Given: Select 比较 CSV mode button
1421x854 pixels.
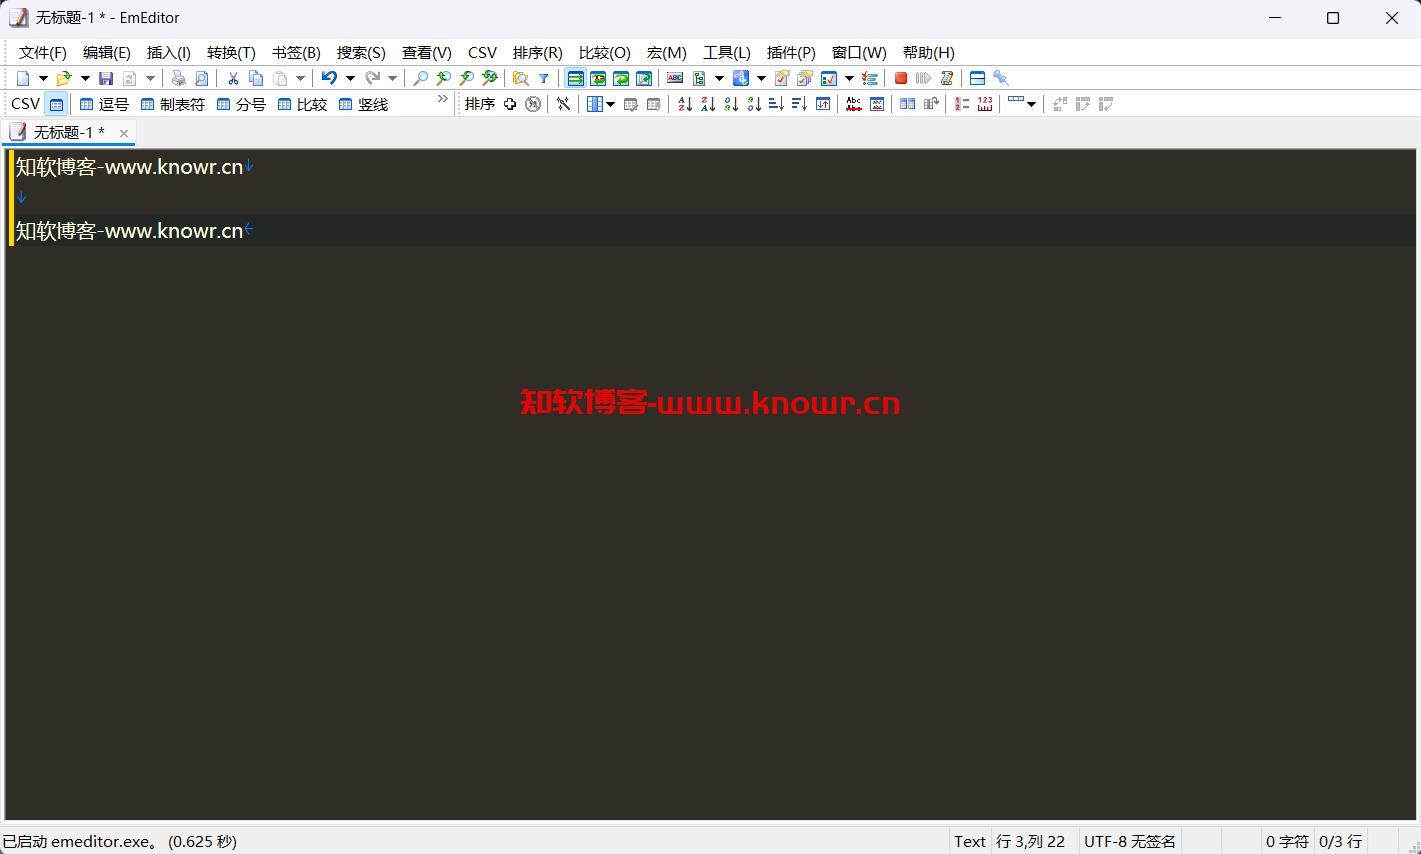Looking at the screenshot, I should point(302,104).
